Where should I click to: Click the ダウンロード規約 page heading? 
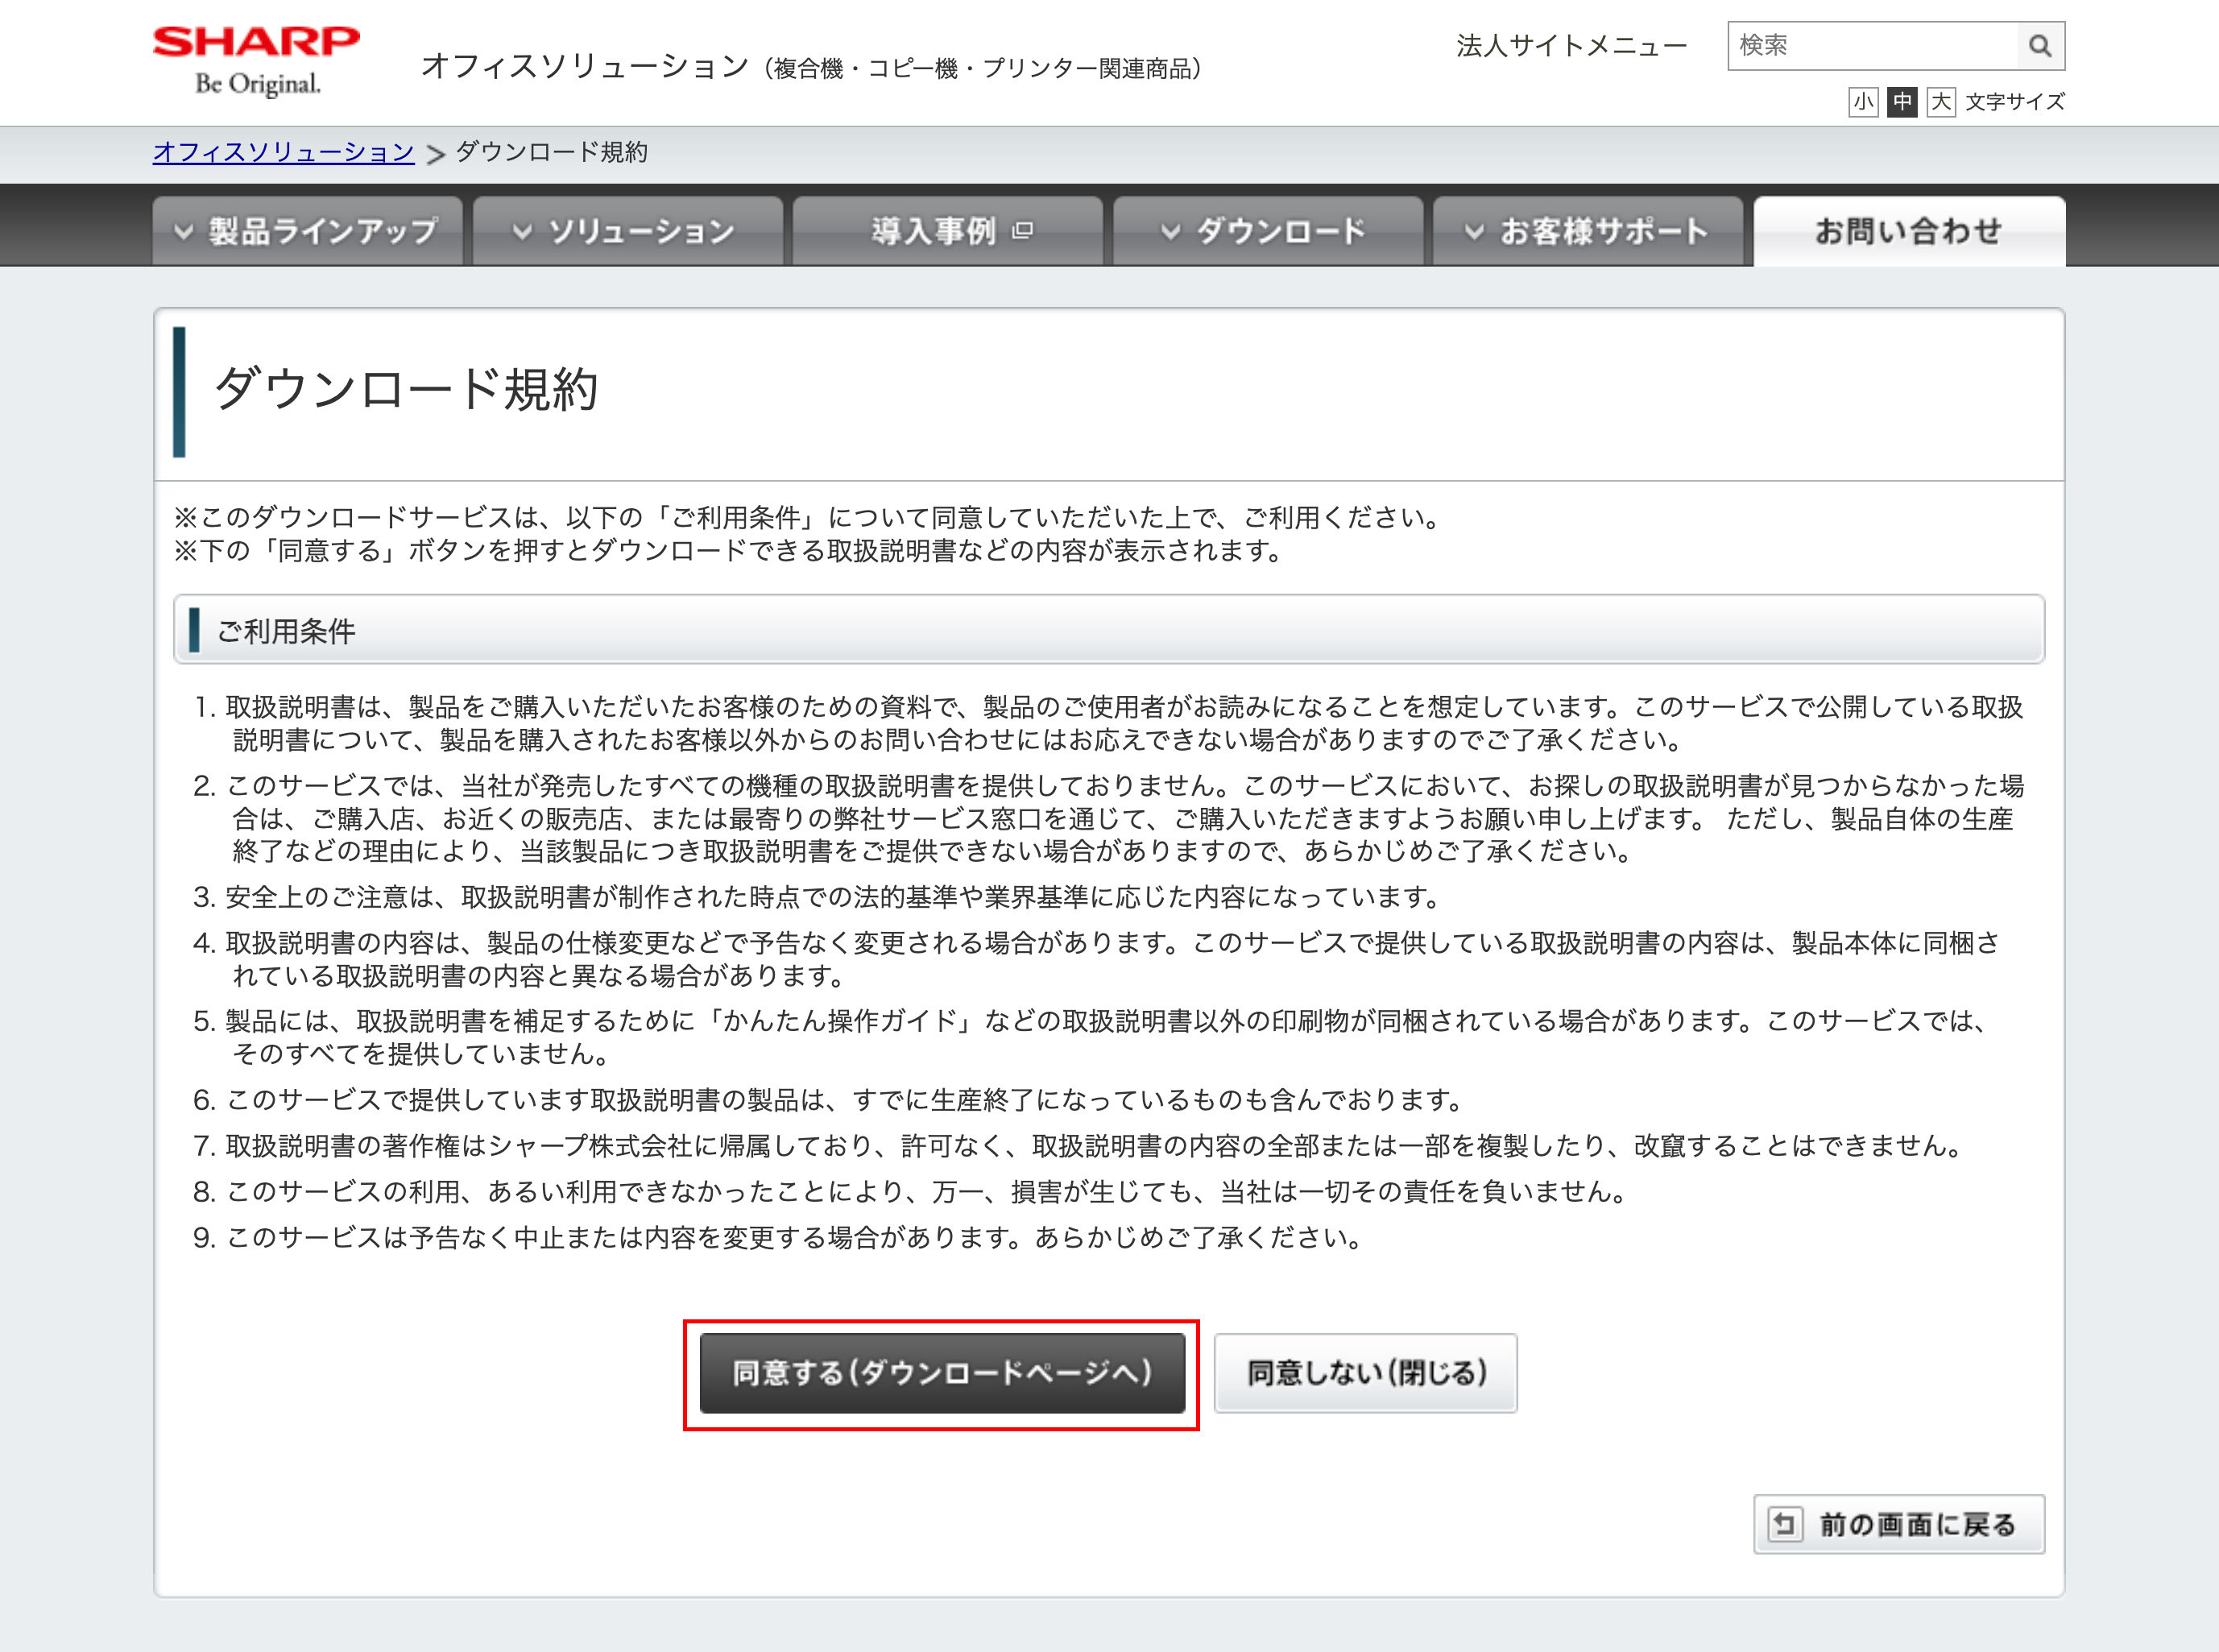tap(406, 389)
